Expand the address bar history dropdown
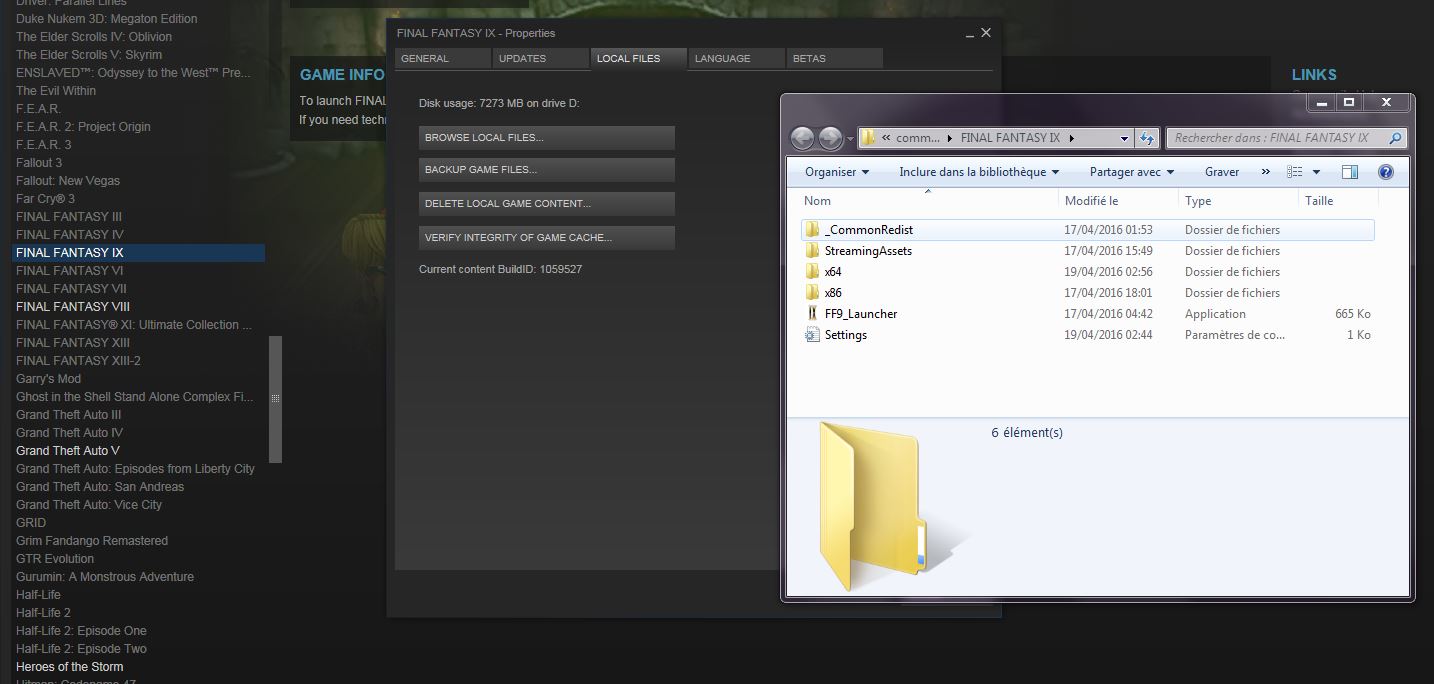Viewport: 1434px width, 684px height. coord(1125,138)
